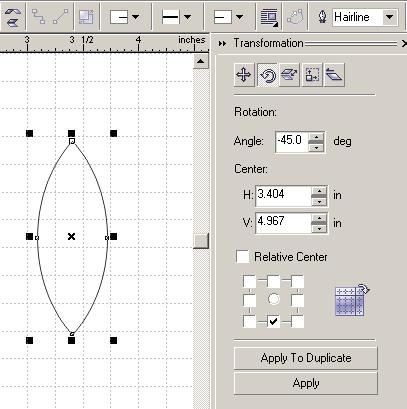Image resolution: width=407 pixels, height=409 pixels.
Task: Increase the rotation Angle with up spinner
Action: pyautogui.click(x=316, y=137)
